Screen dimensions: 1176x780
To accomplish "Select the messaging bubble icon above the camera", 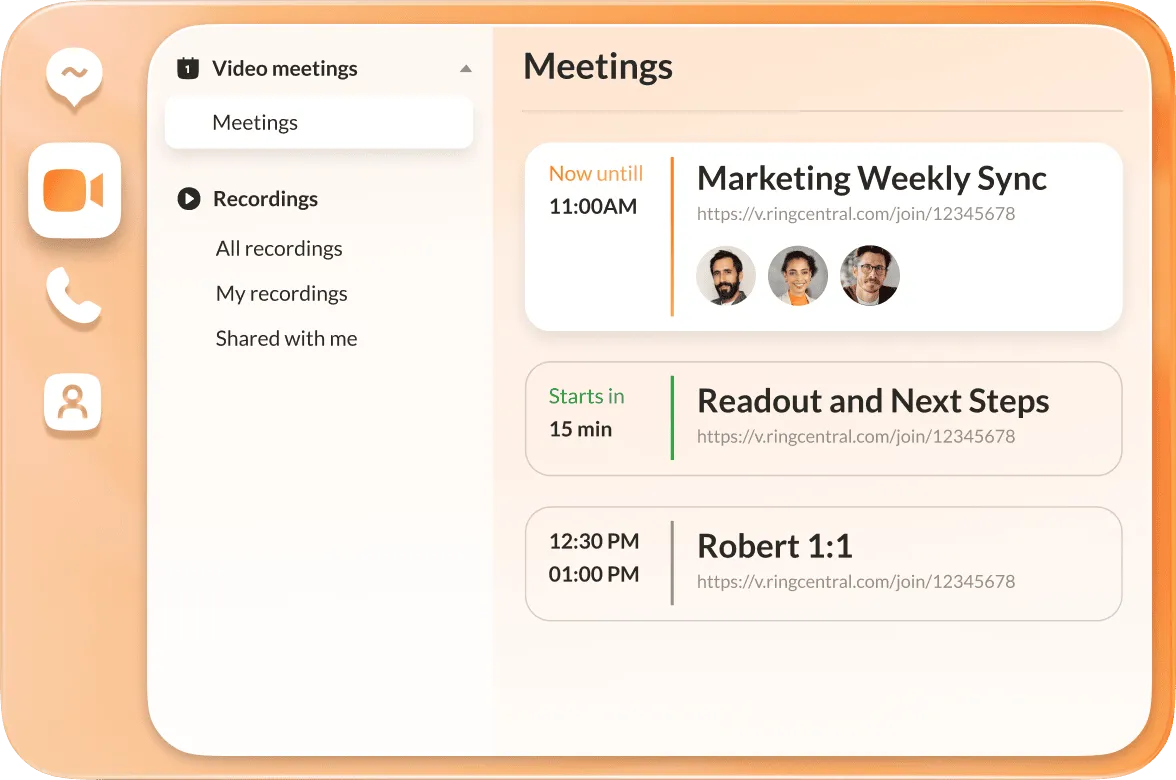I will 73,78.
